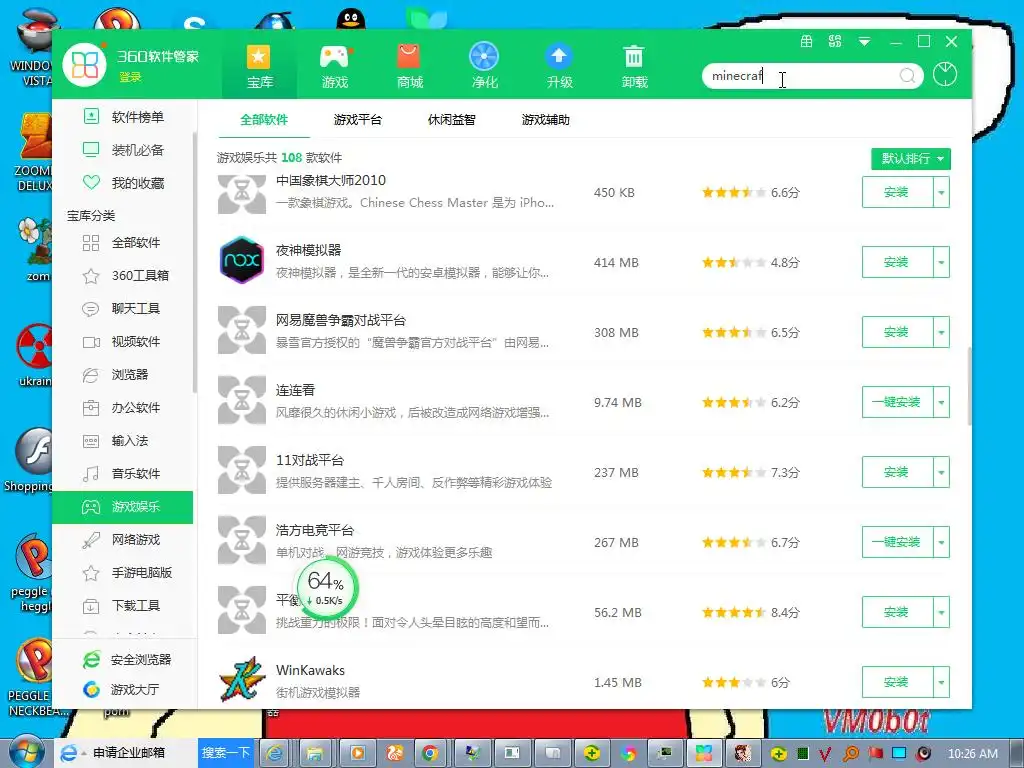Viewport: 1024px width, 768px height.
Task: Switch to the 休闲益智 tab
Action: point(451,120)
